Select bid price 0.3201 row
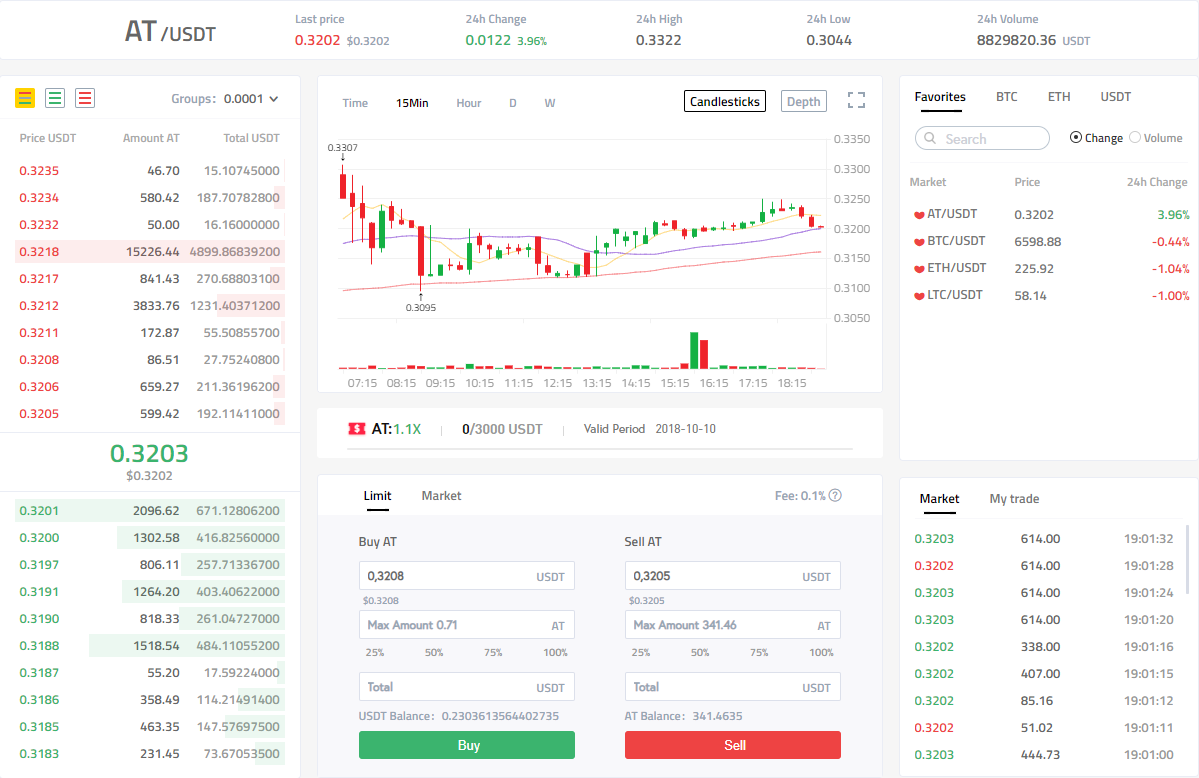 tap(150, 511)
